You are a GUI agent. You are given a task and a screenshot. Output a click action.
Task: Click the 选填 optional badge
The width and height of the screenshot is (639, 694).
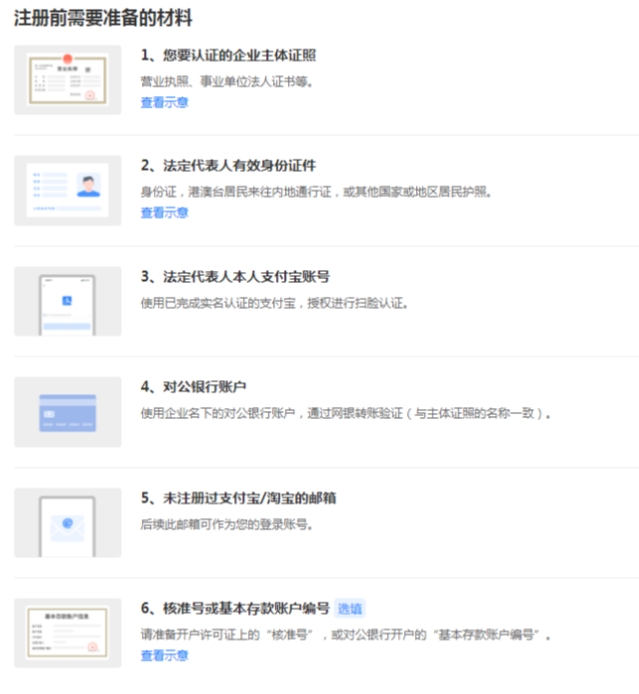(349, 608)
